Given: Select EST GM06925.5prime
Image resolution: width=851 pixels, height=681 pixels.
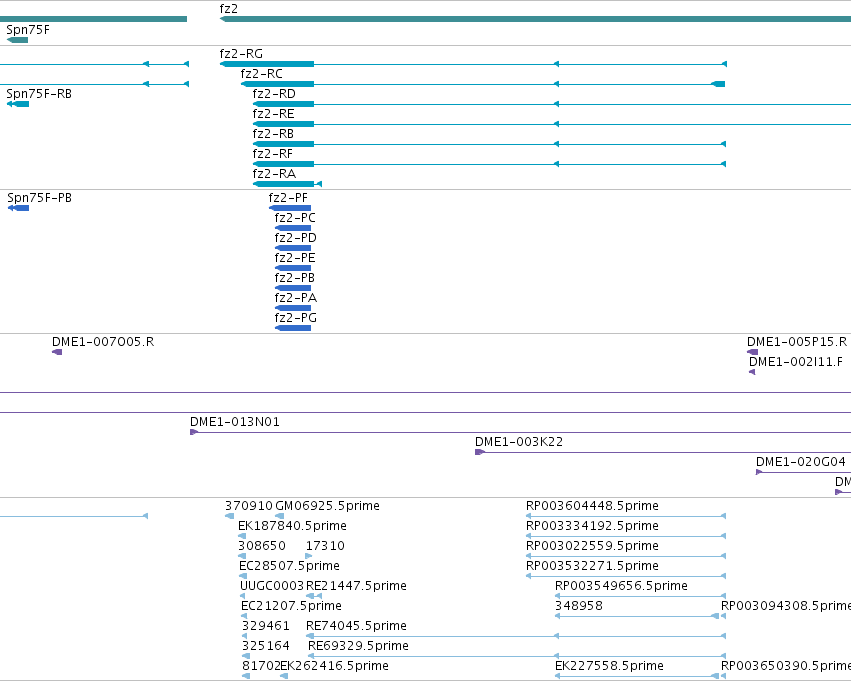Looking at the screenshot, I should tap(280, 516).
